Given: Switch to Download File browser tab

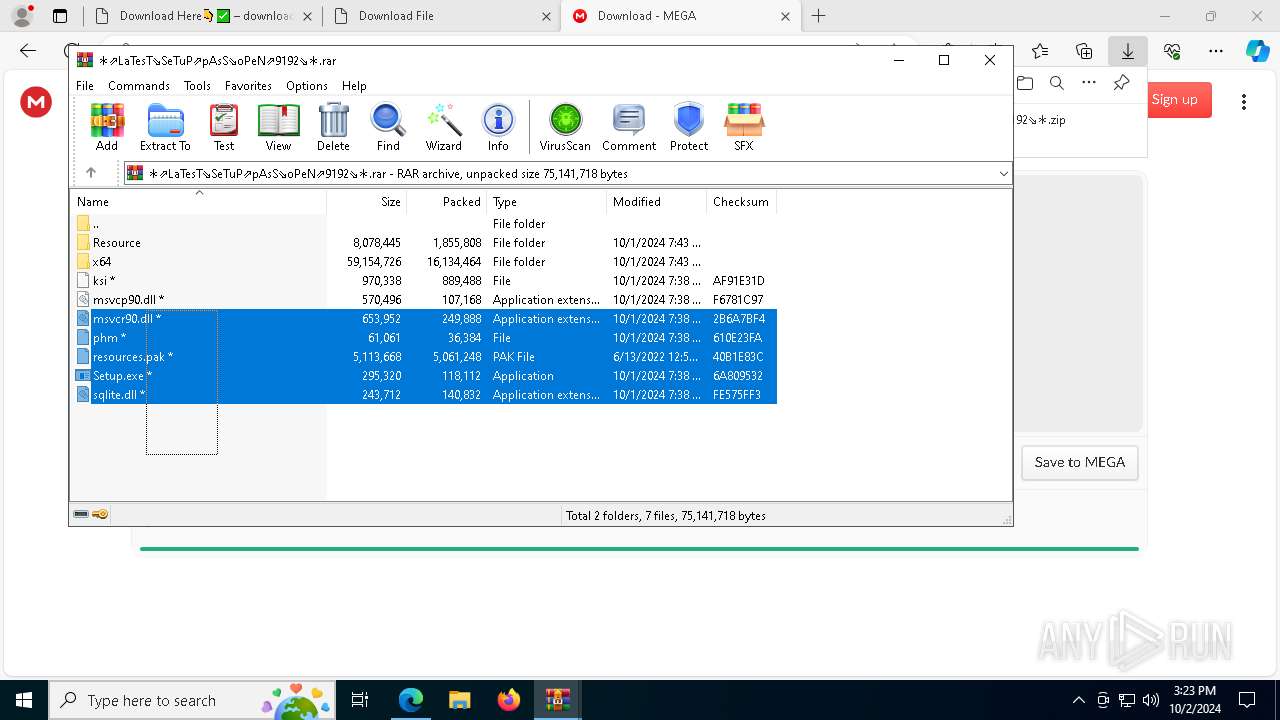Looking at the screenshot, I should 441,16.
